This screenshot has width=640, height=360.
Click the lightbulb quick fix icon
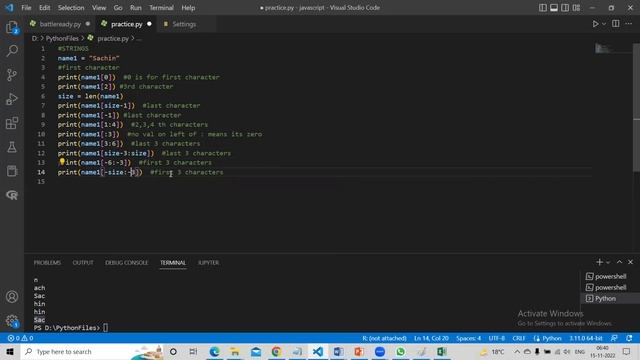click(62, 162)
